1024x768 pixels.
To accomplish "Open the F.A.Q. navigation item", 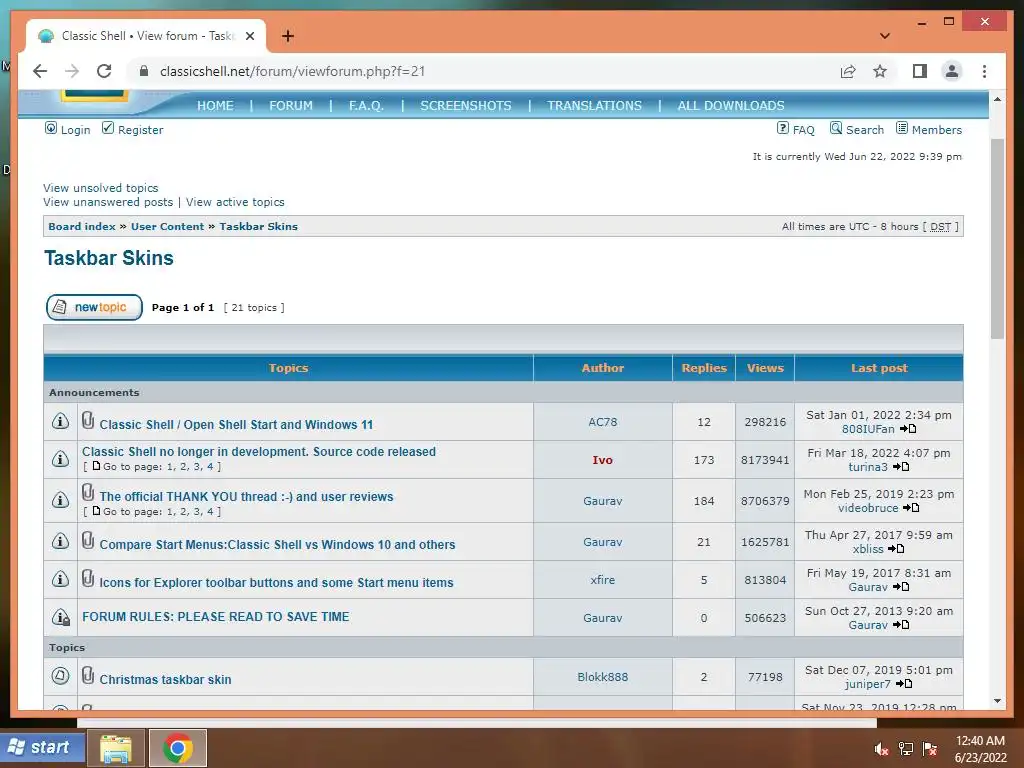I will click(x=366, y=106).
